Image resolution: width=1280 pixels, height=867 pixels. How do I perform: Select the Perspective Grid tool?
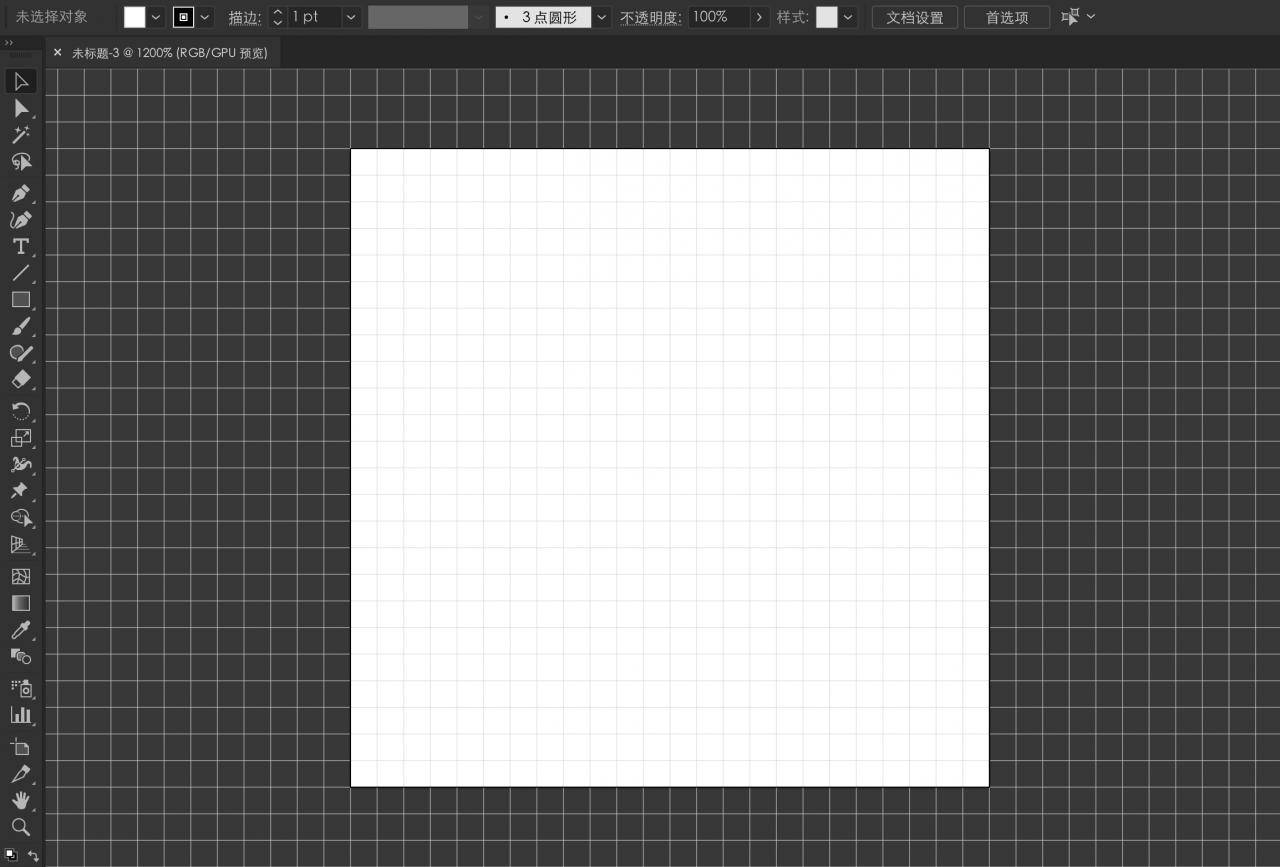21,545
